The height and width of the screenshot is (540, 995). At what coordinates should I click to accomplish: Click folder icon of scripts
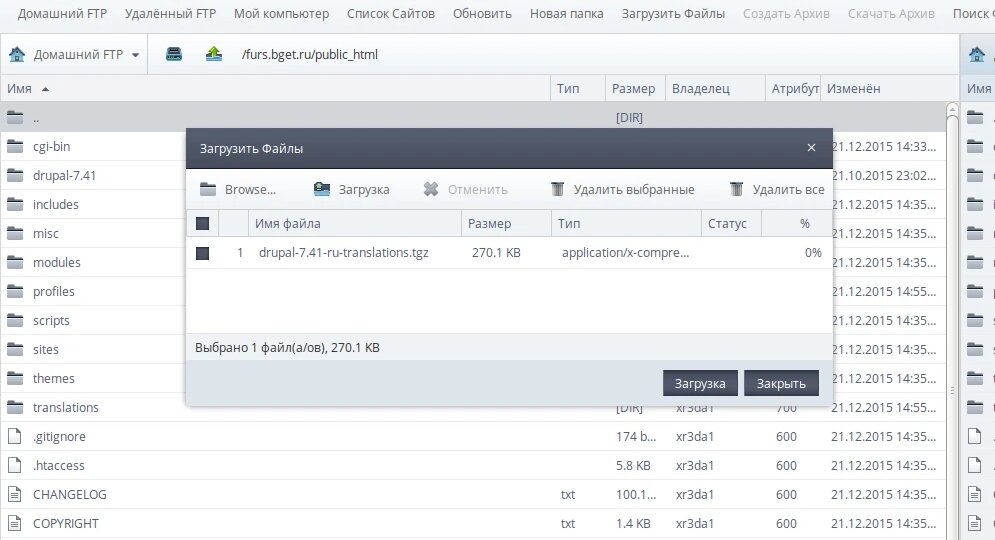(15, 320)
